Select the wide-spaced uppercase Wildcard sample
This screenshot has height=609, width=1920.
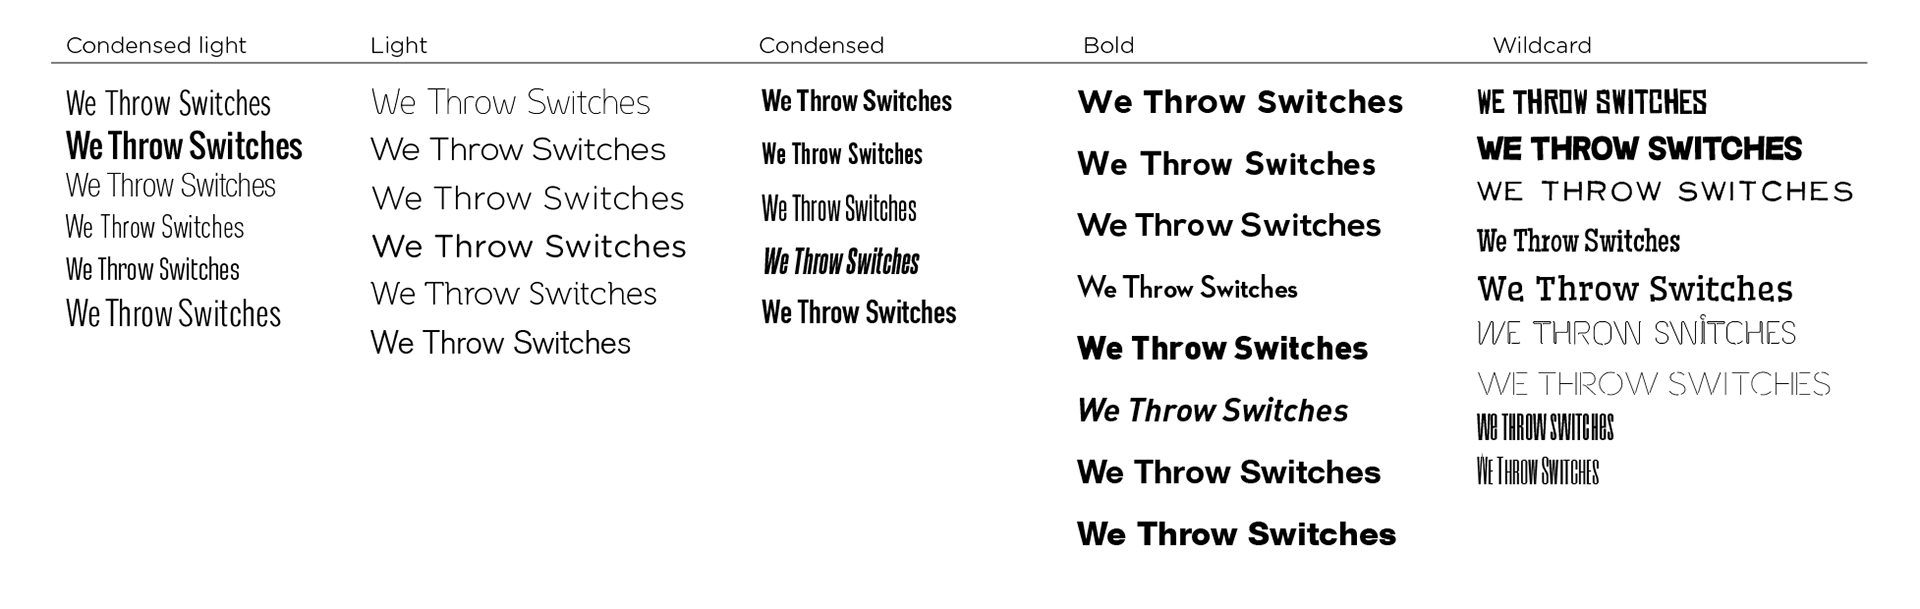point(1665,191)
